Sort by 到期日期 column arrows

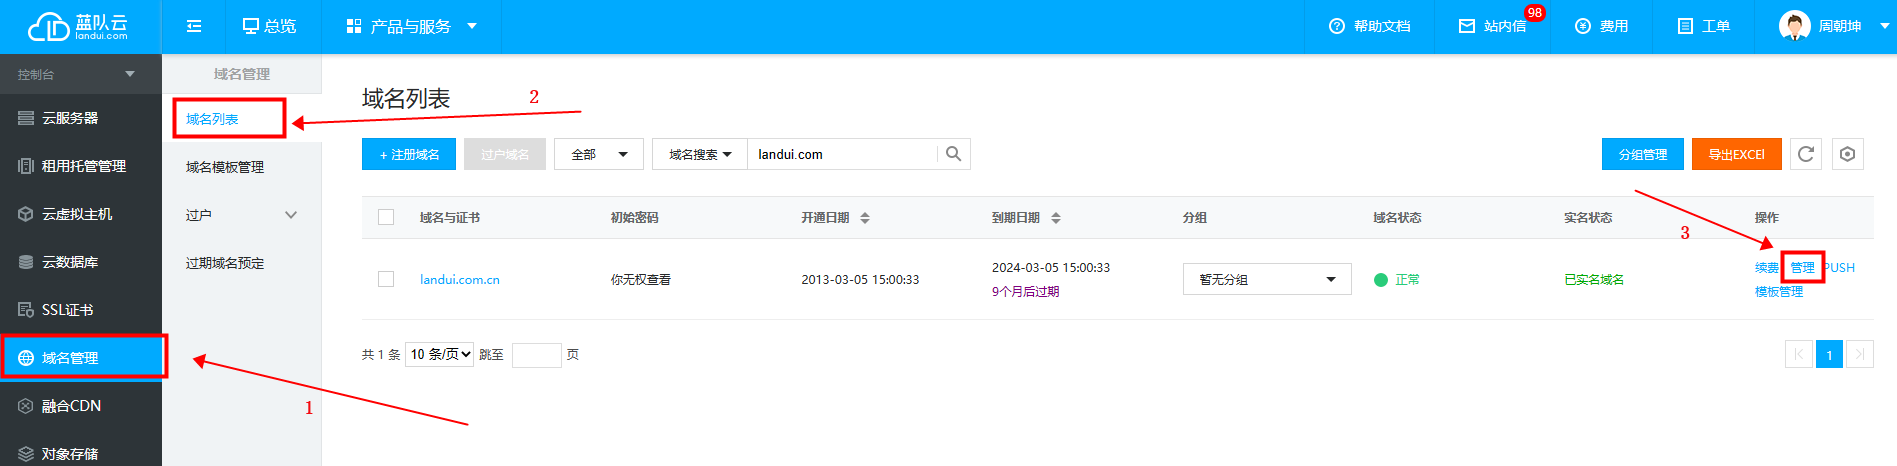click(1056, 218)
